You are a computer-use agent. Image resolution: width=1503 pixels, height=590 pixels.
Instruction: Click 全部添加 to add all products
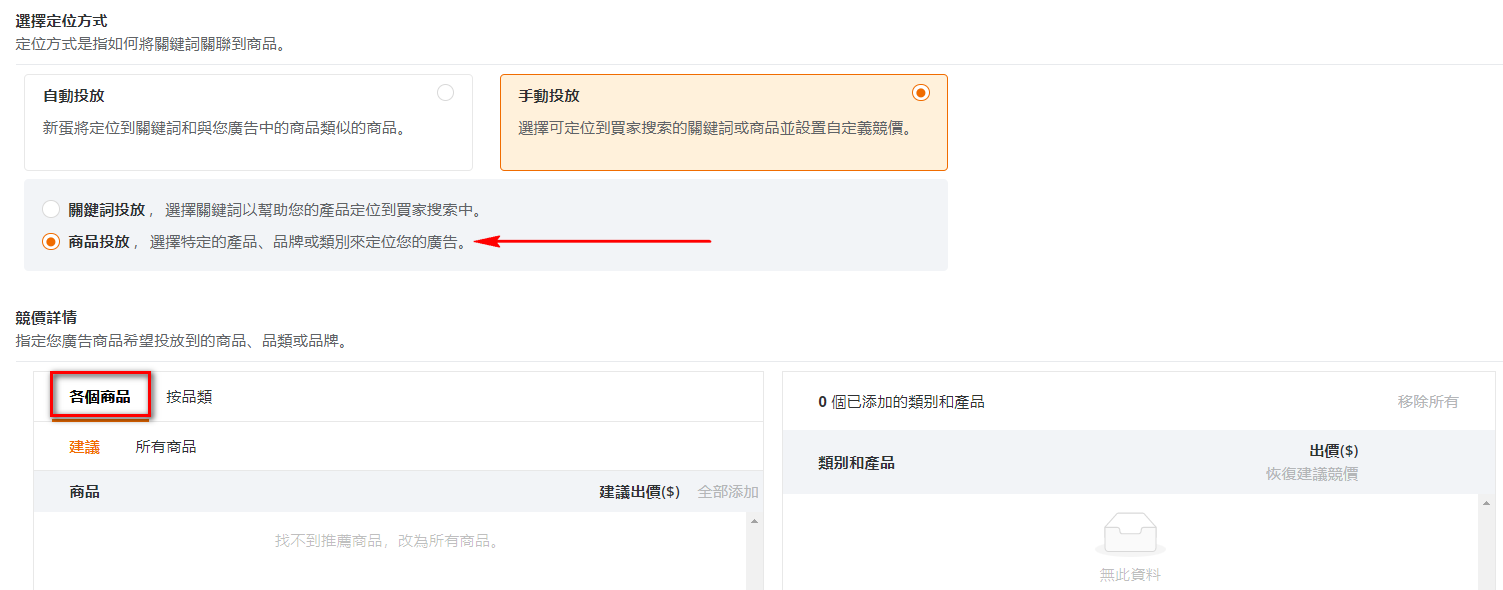click(728, 492)
